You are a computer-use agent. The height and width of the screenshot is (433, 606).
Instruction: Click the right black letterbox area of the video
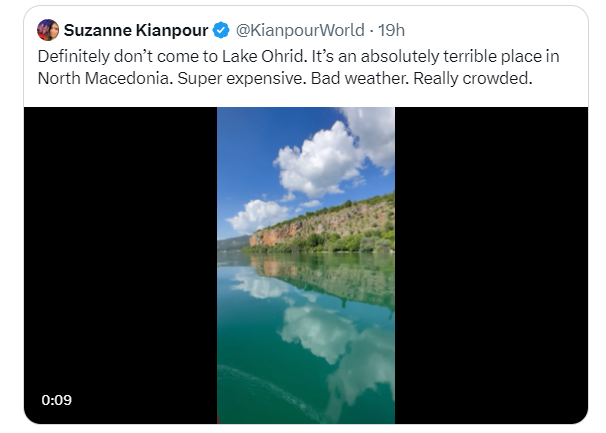coord(491,265)
